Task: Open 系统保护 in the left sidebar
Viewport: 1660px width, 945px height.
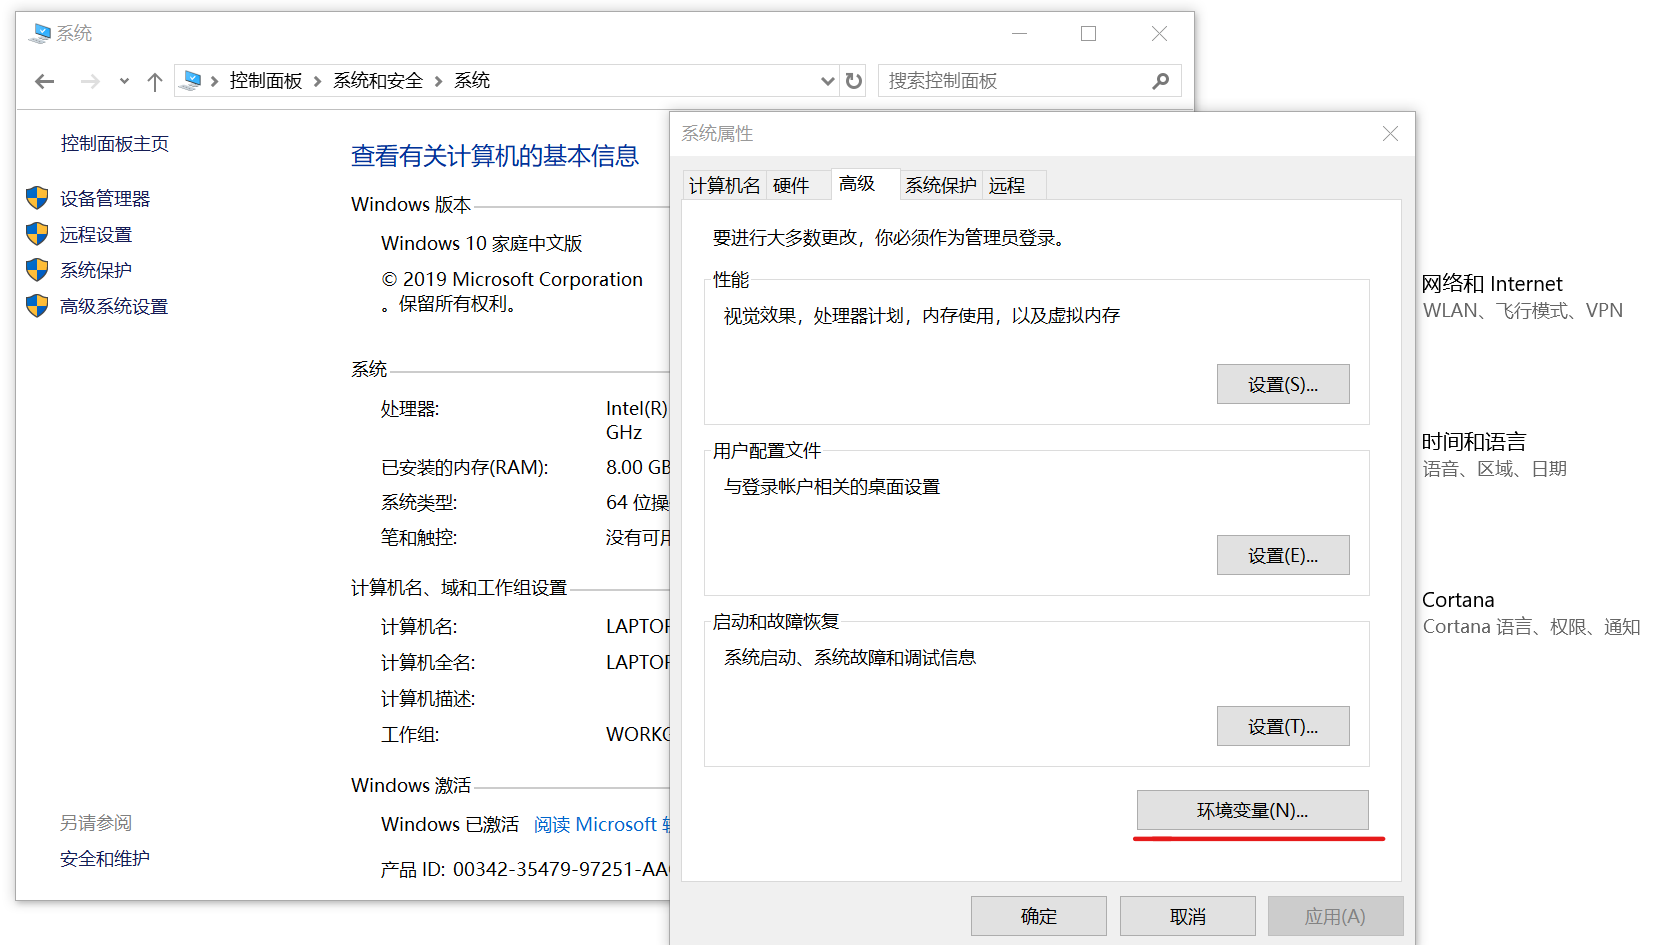Action: click(95, 269)
